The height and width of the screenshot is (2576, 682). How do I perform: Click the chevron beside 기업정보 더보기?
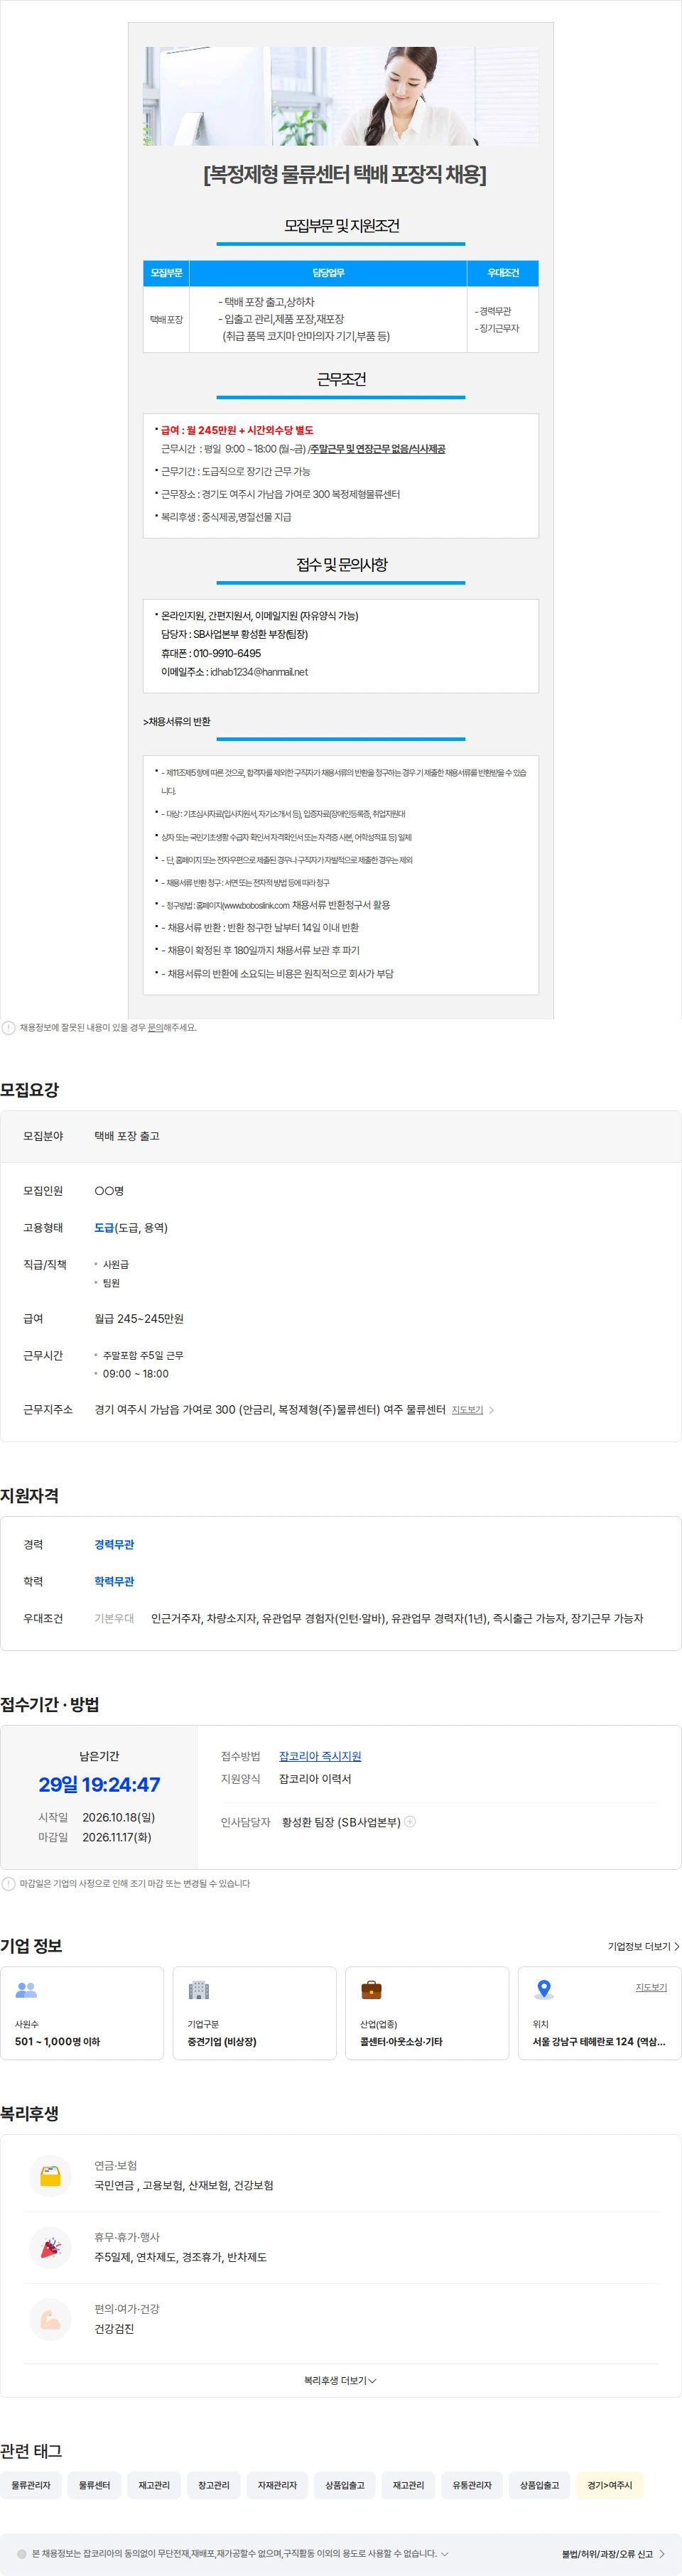tap(677, 1946)
